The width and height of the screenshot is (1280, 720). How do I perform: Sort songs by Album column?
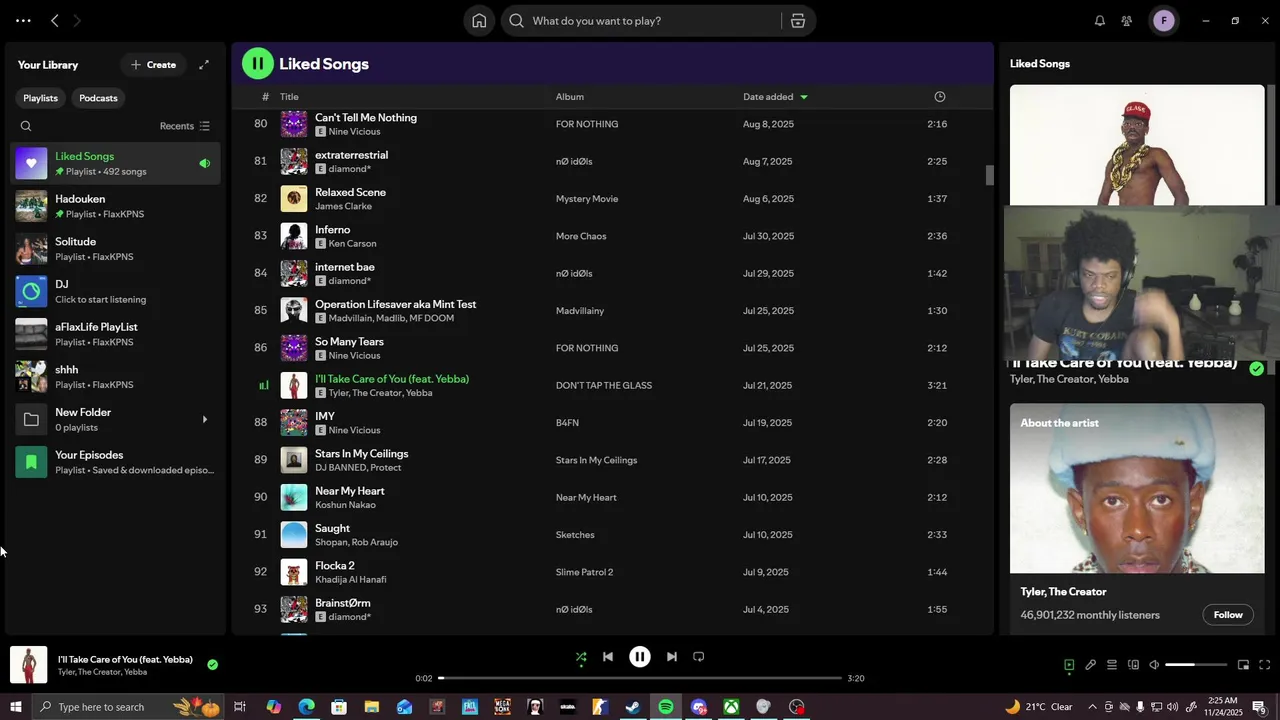click(x=570, y=97)
